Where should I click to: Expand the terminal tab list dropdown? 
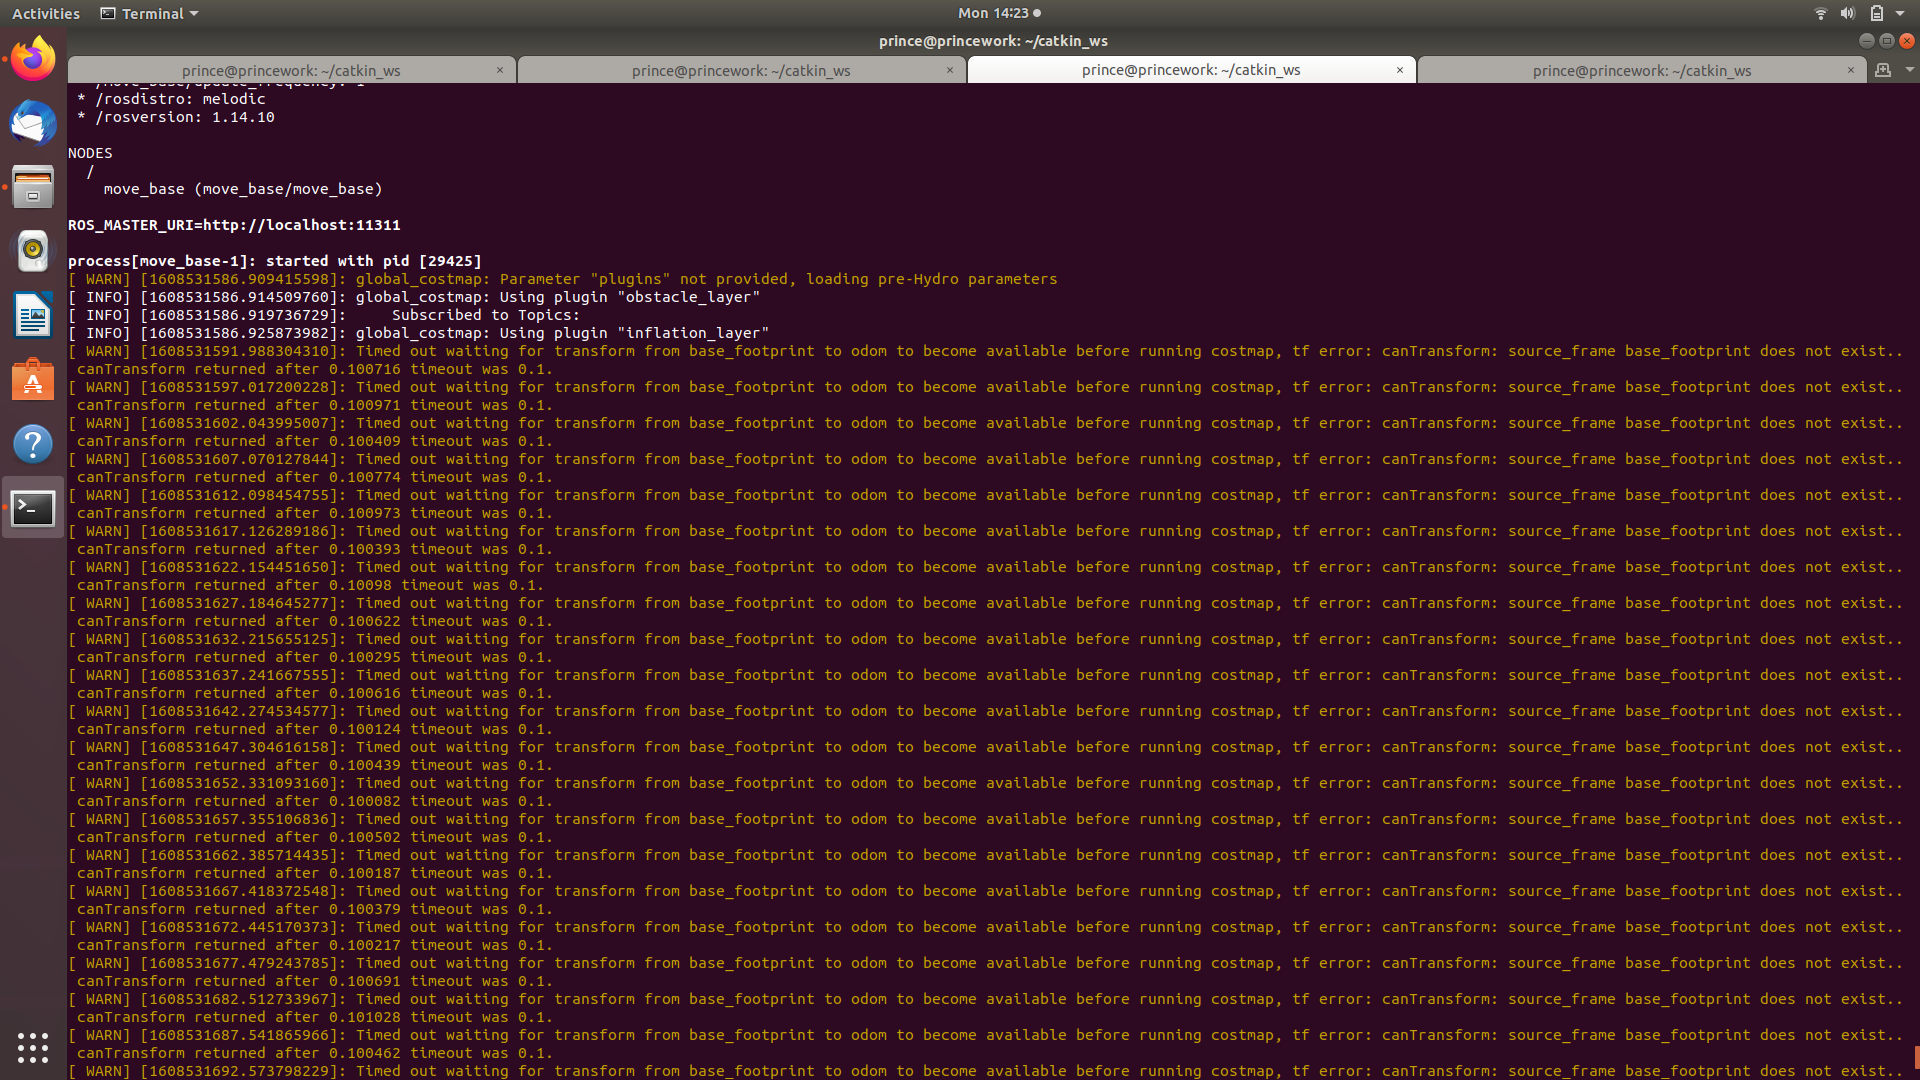tap(1909, 70)
